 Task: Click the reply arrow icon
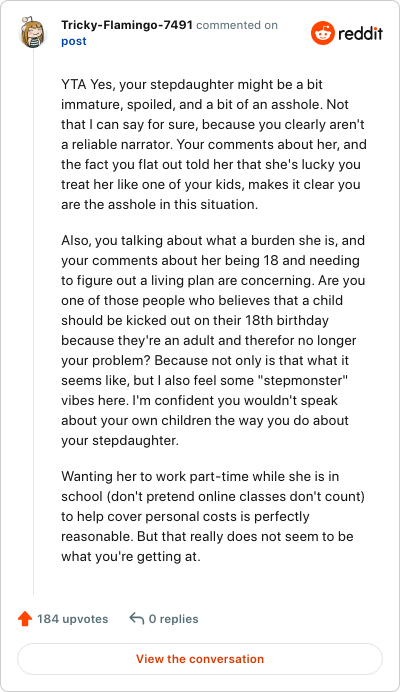tap(136, 619)
